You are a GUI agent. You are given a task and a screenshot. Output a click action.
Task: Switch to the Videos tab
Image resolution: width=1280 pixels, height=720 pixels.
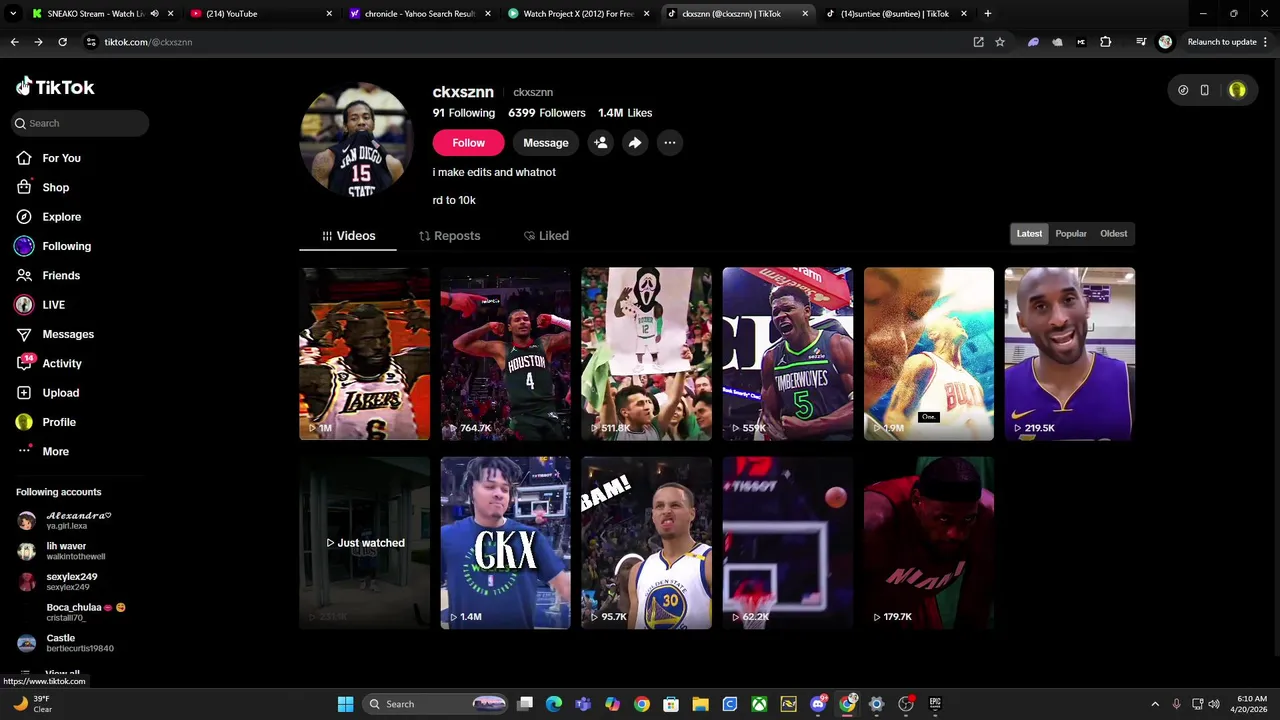[x=348, y=236]
